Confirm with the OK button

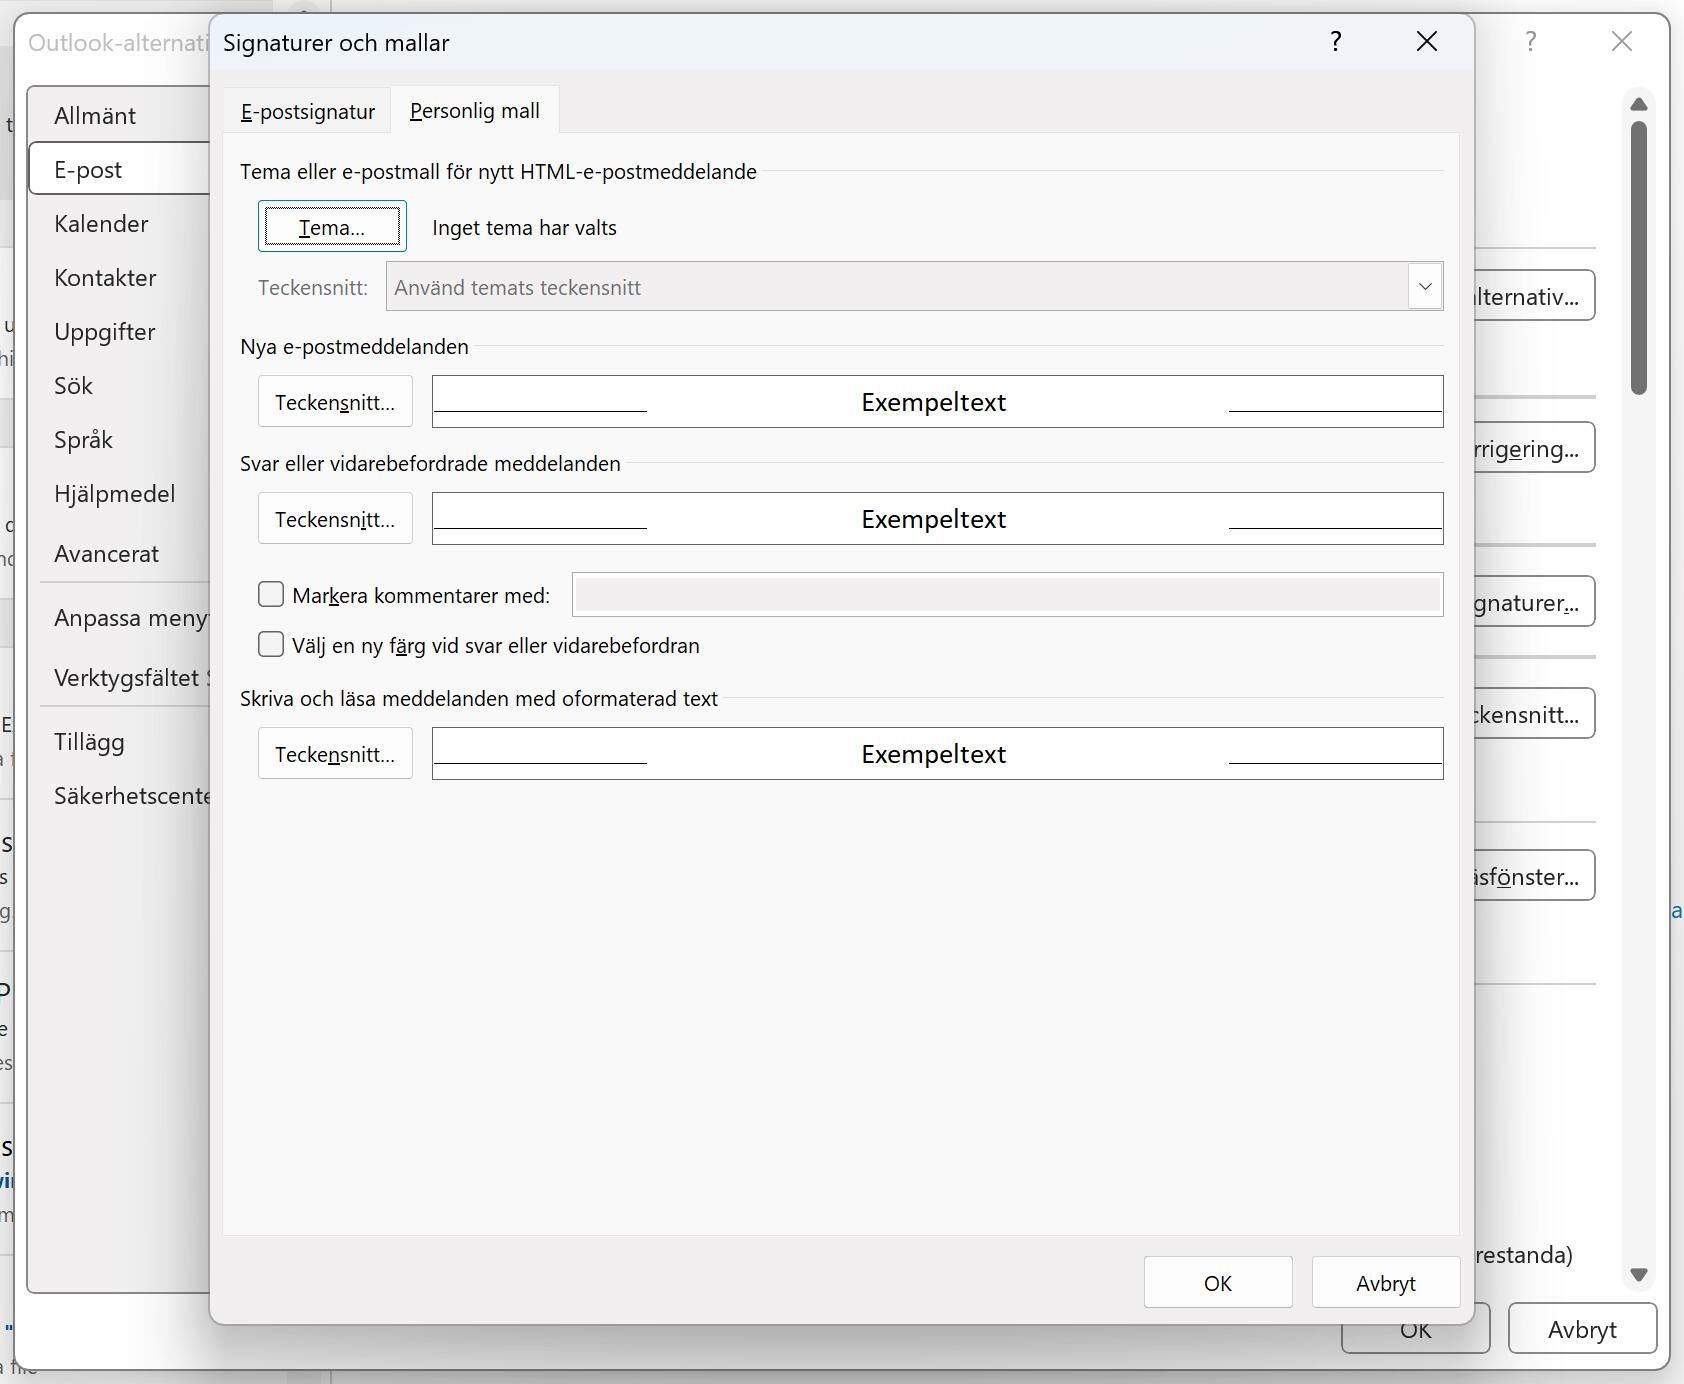1216,1282
